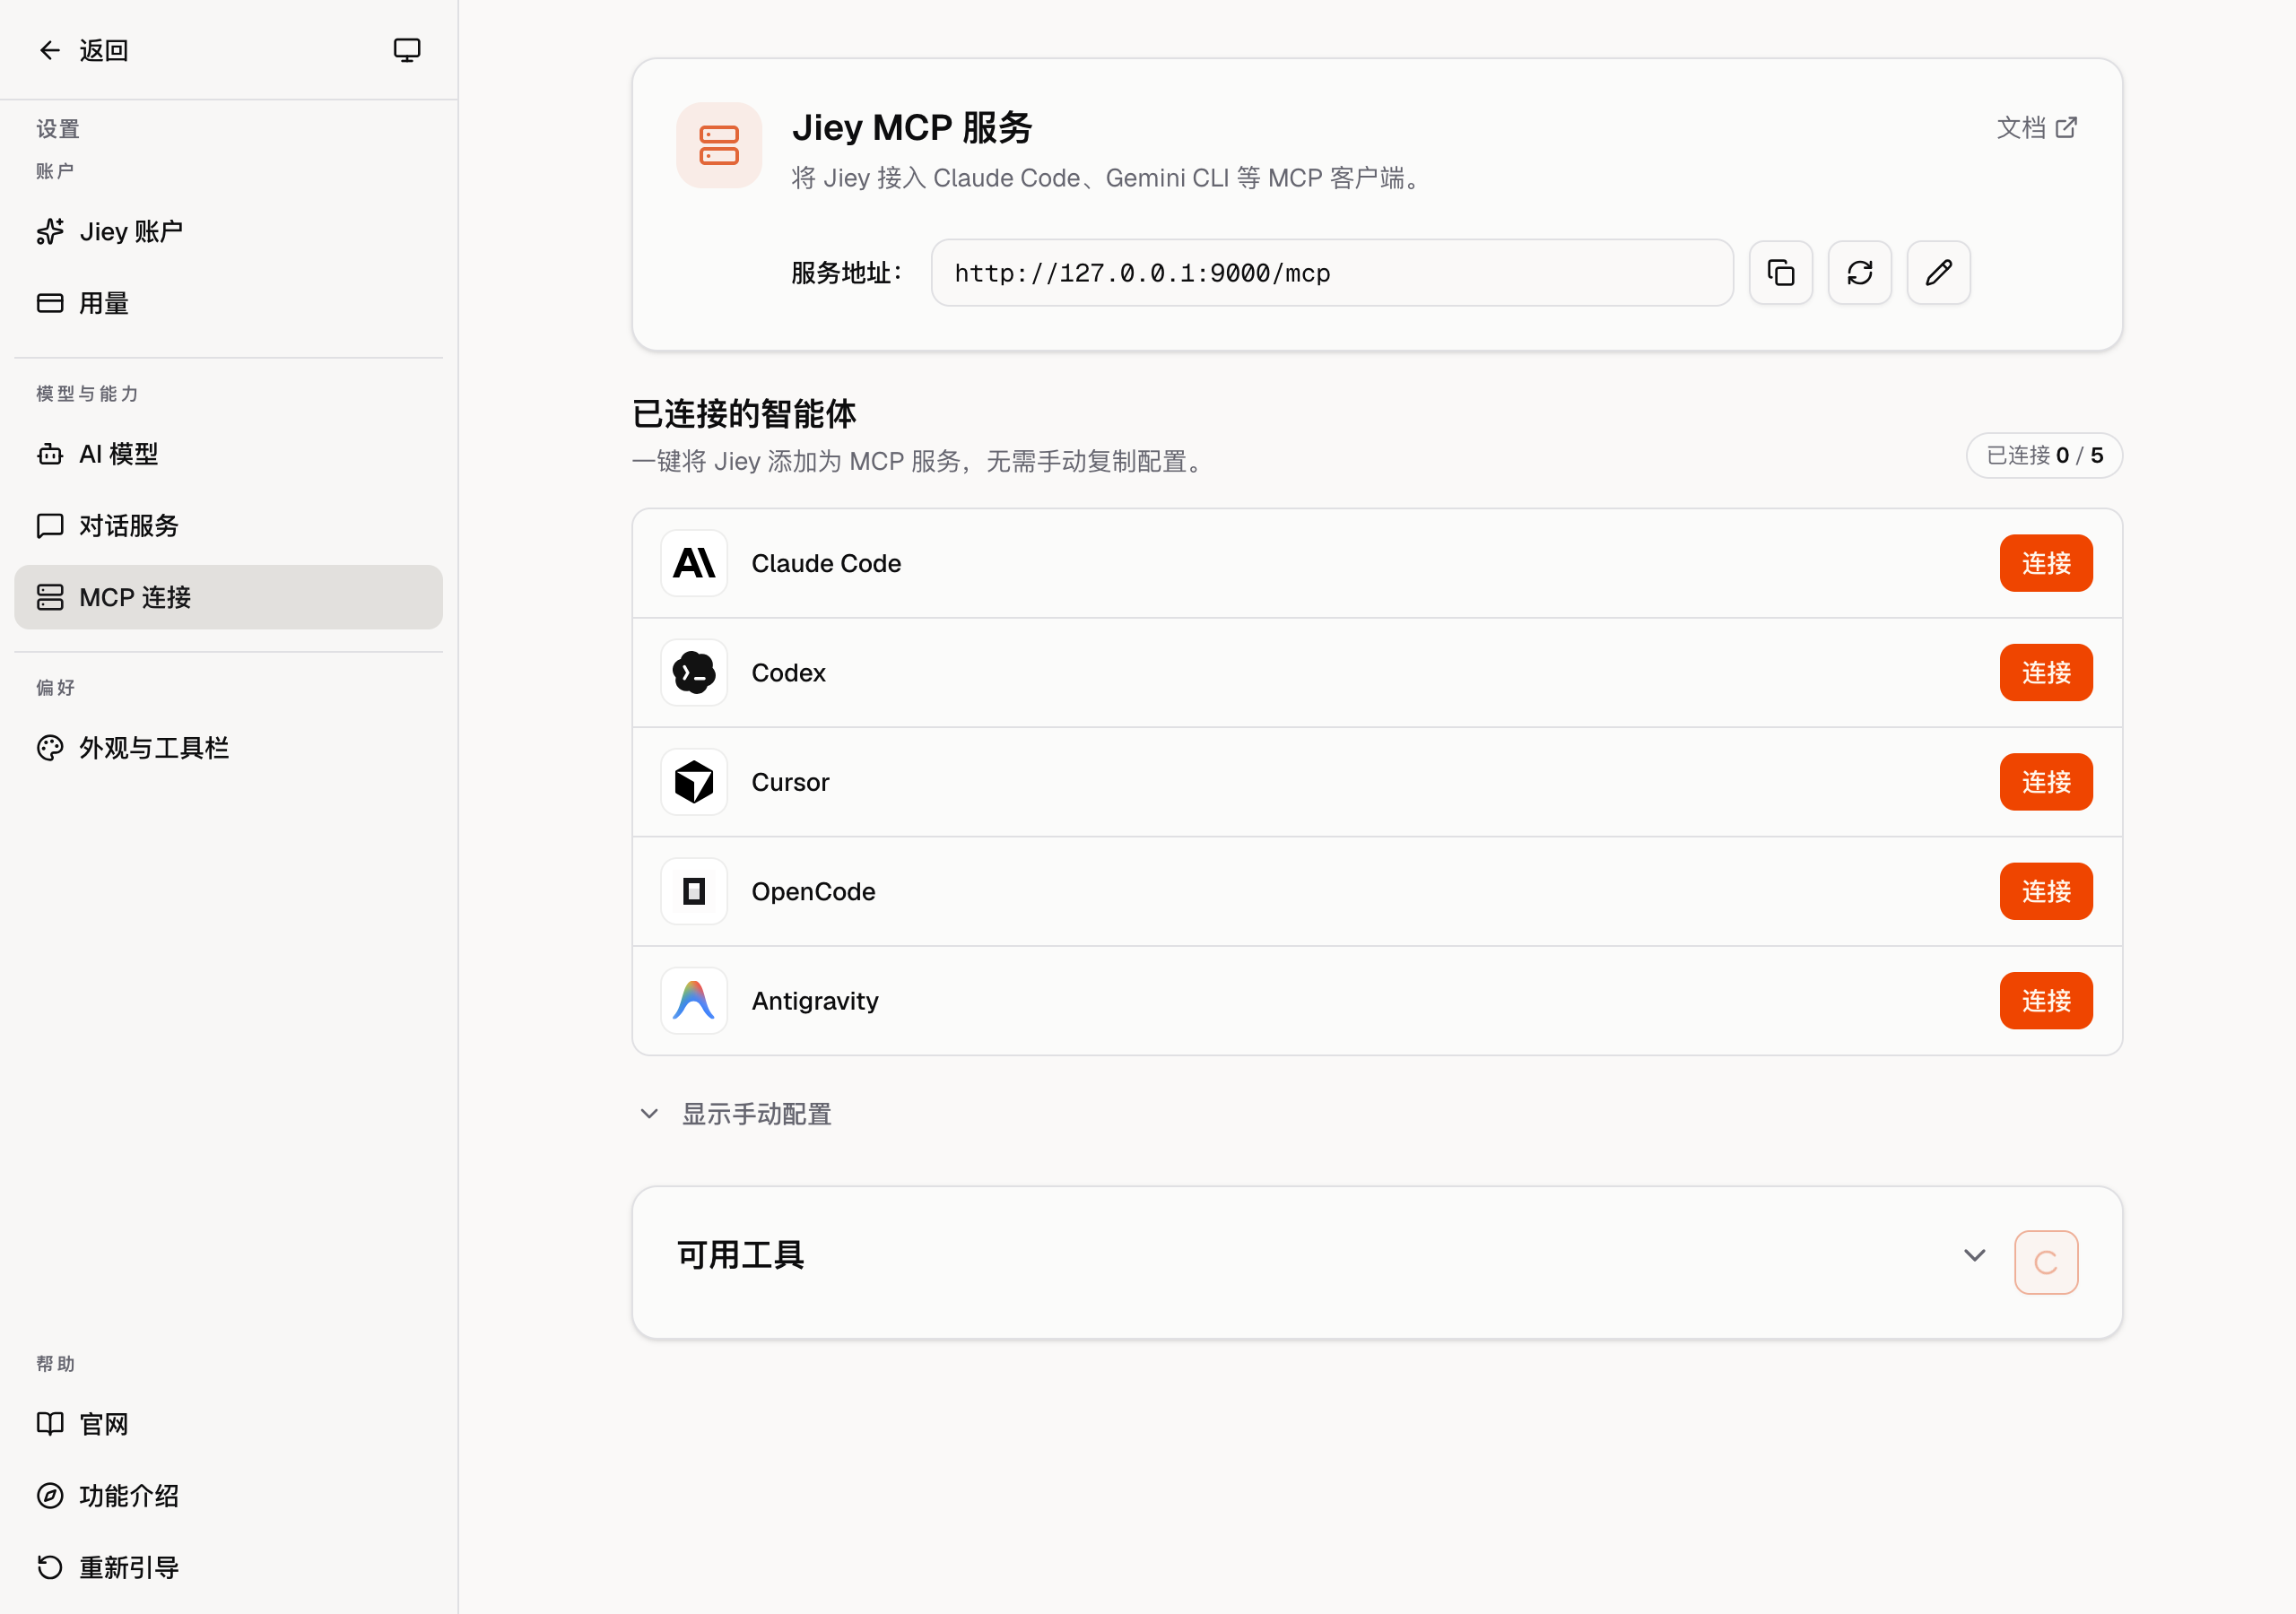Click the Antigravity label text
This screenshot has height=1614, width=2296.
click(815, 1001)
